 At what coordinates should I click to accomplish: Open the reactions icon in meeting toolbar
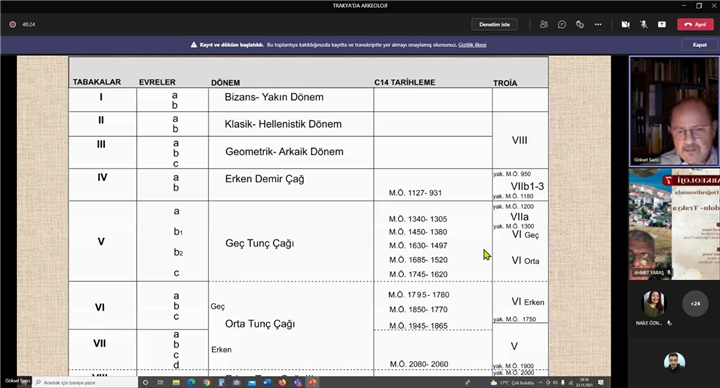(579, 24)
